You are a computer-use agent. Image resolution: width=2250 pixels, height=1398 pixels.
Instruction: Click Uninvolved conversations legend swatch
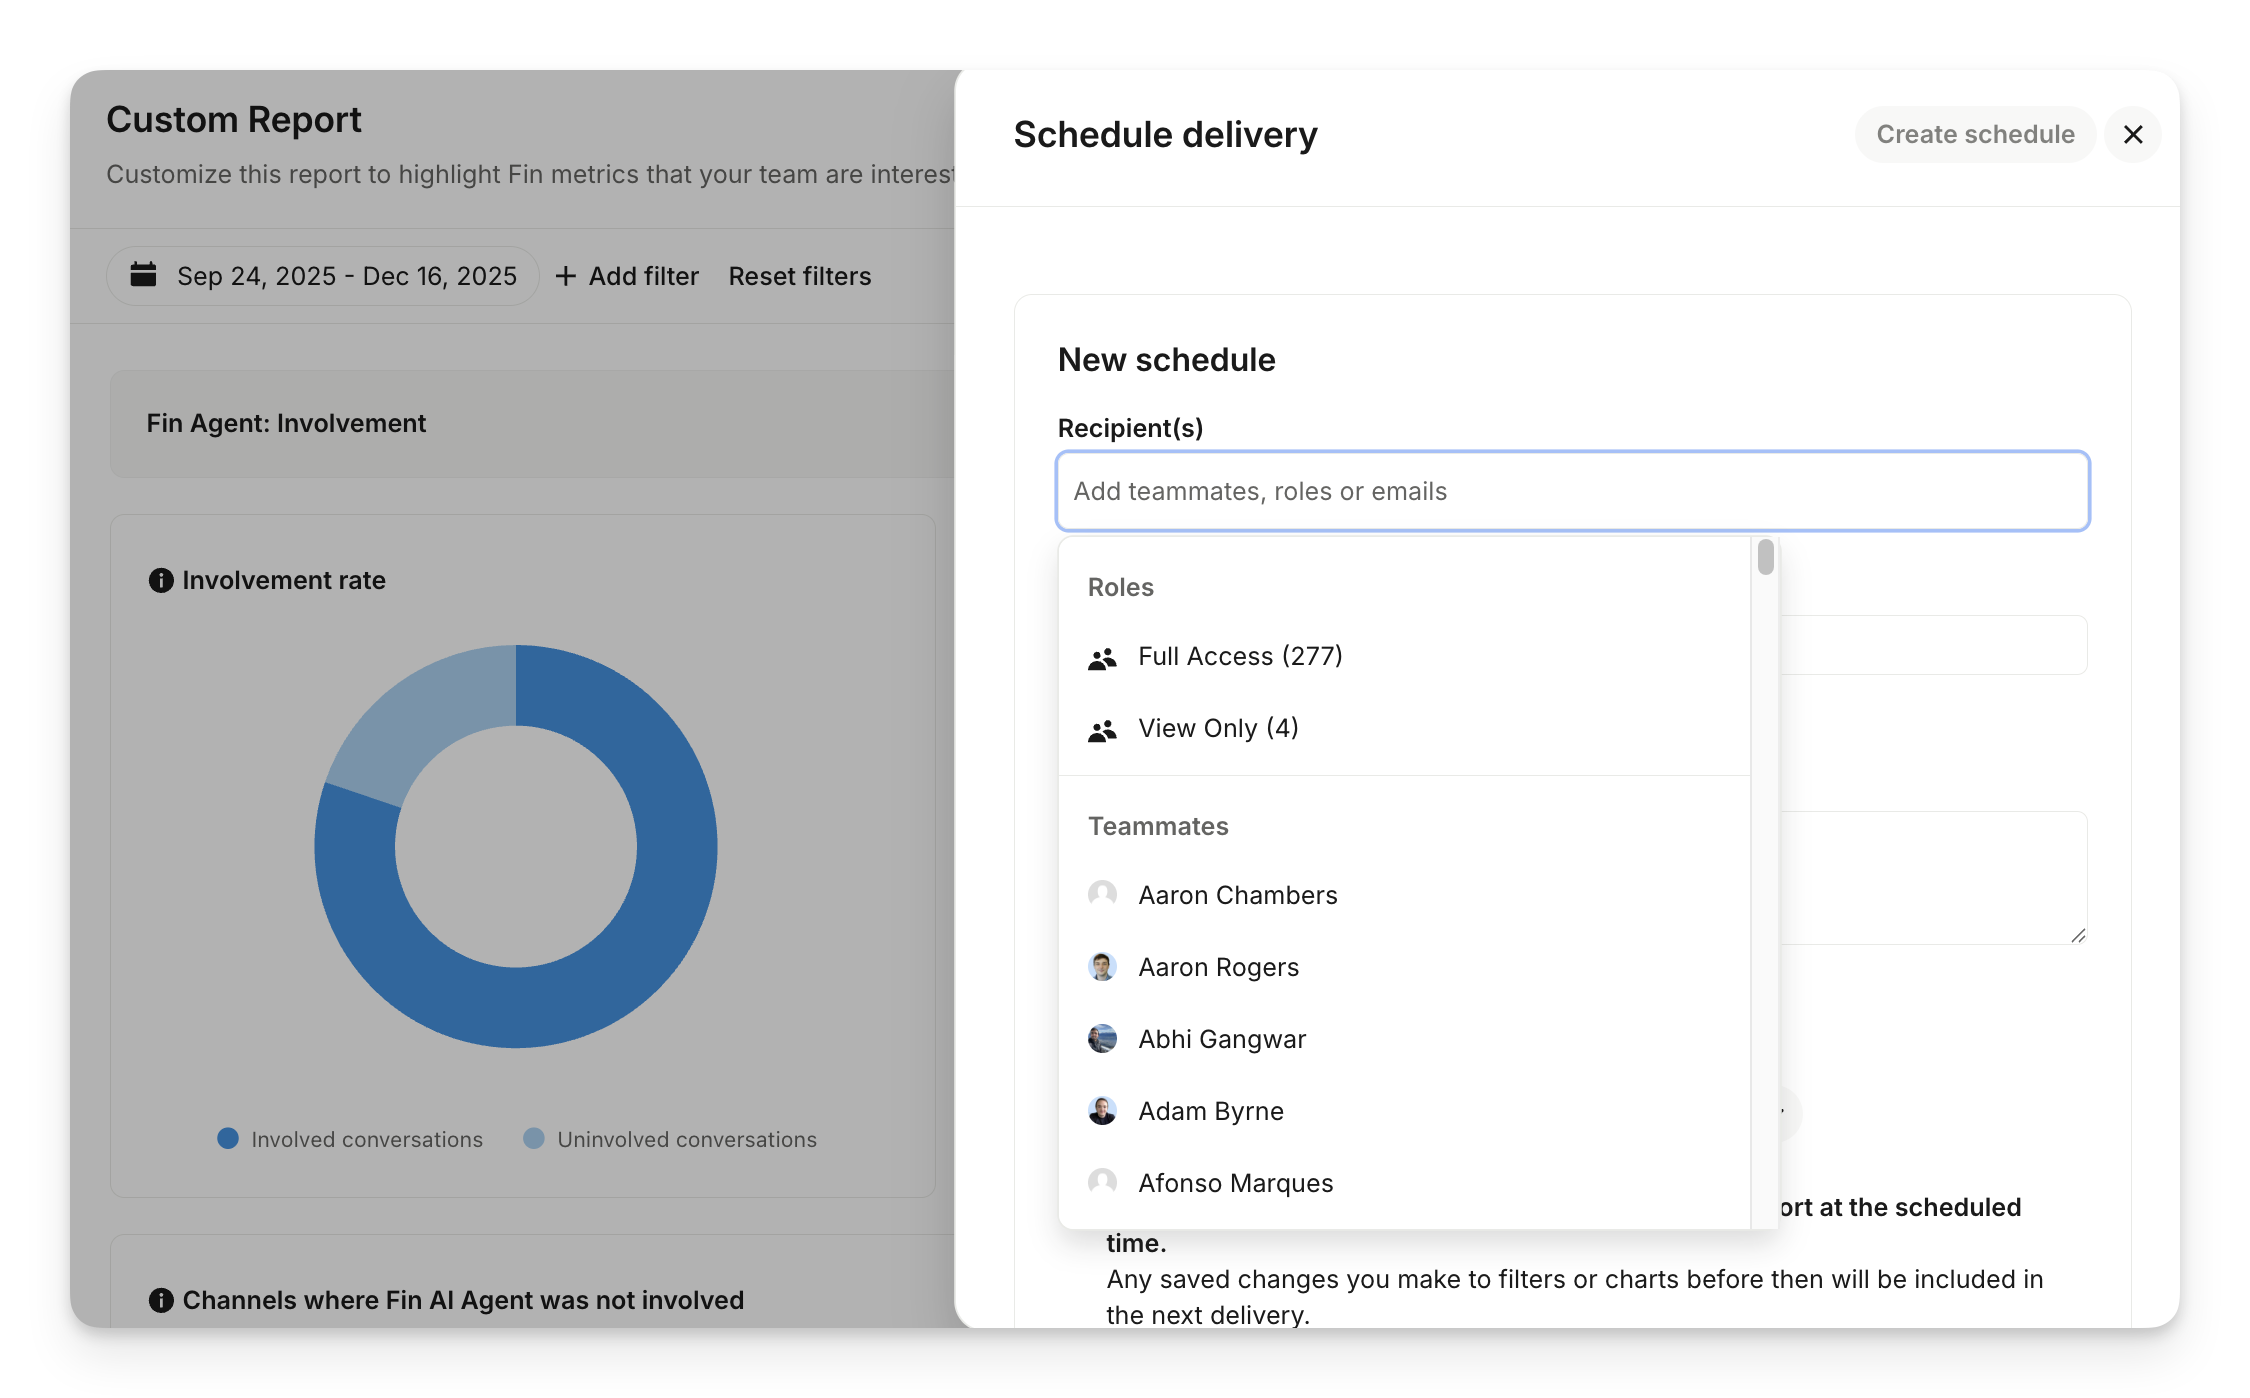[x=534, y=1139]
